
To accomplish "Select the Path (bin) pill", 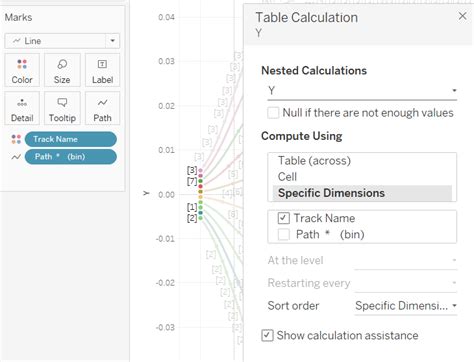I will (71, 157).
